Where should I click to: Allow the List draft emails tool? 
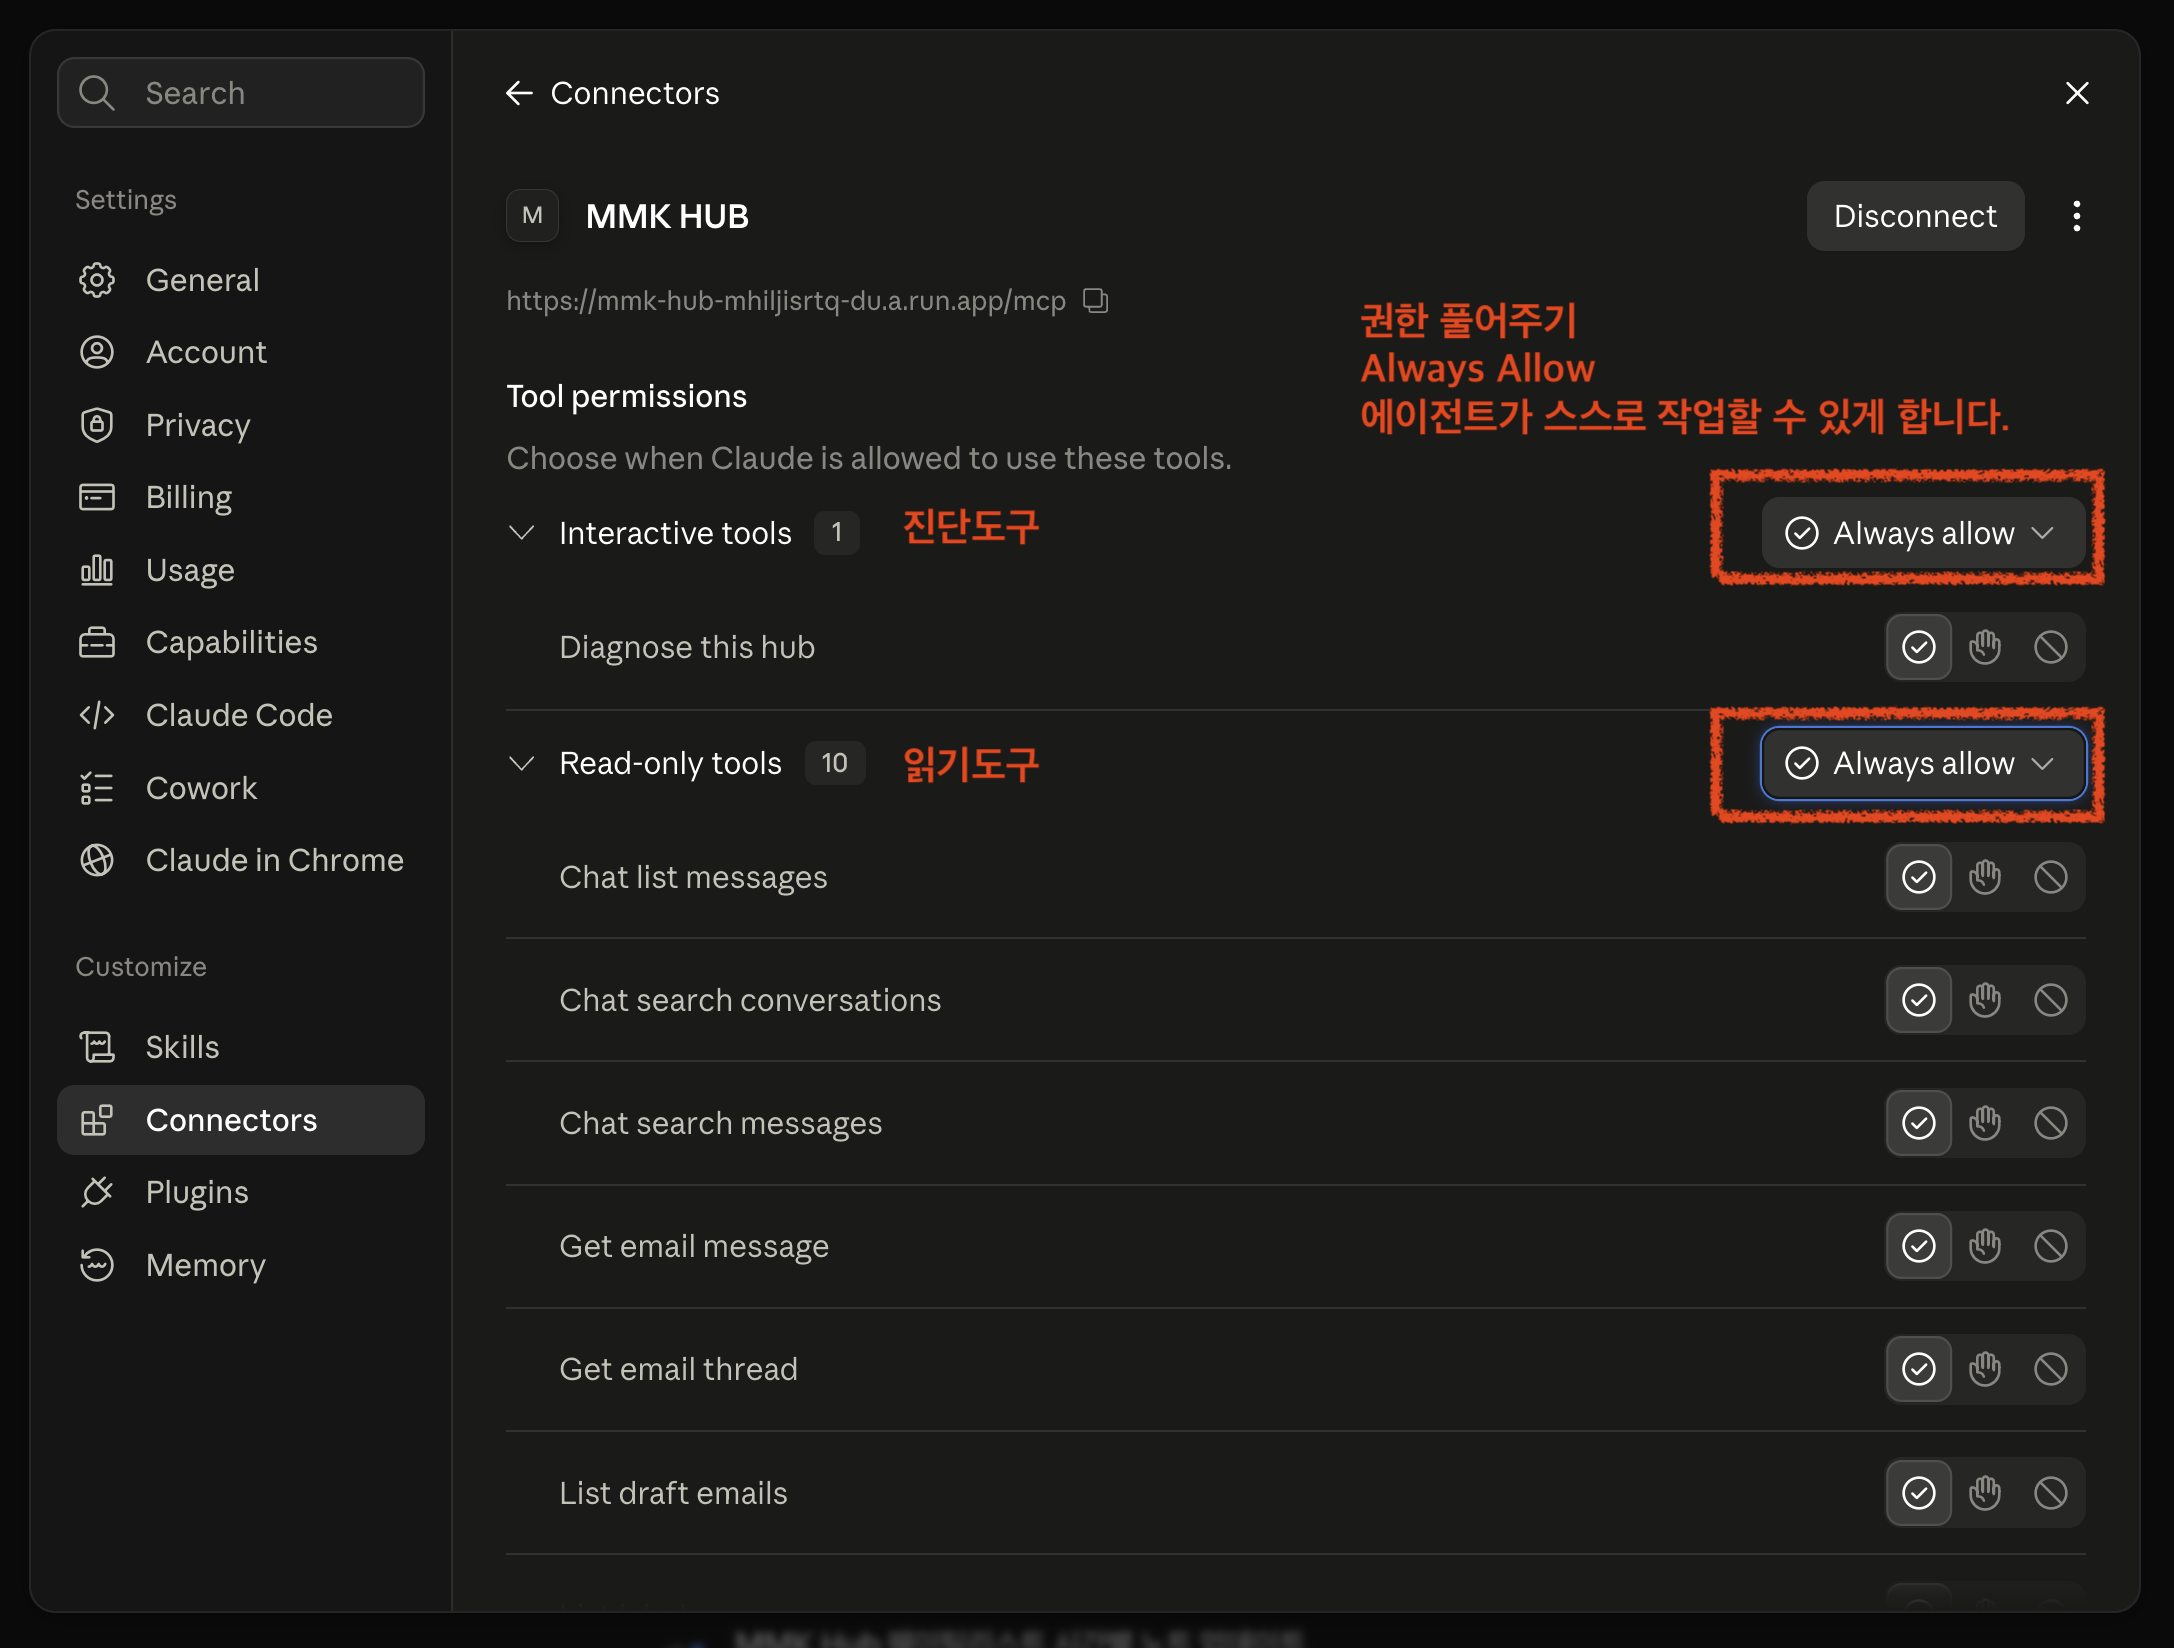(1918, 1493)
